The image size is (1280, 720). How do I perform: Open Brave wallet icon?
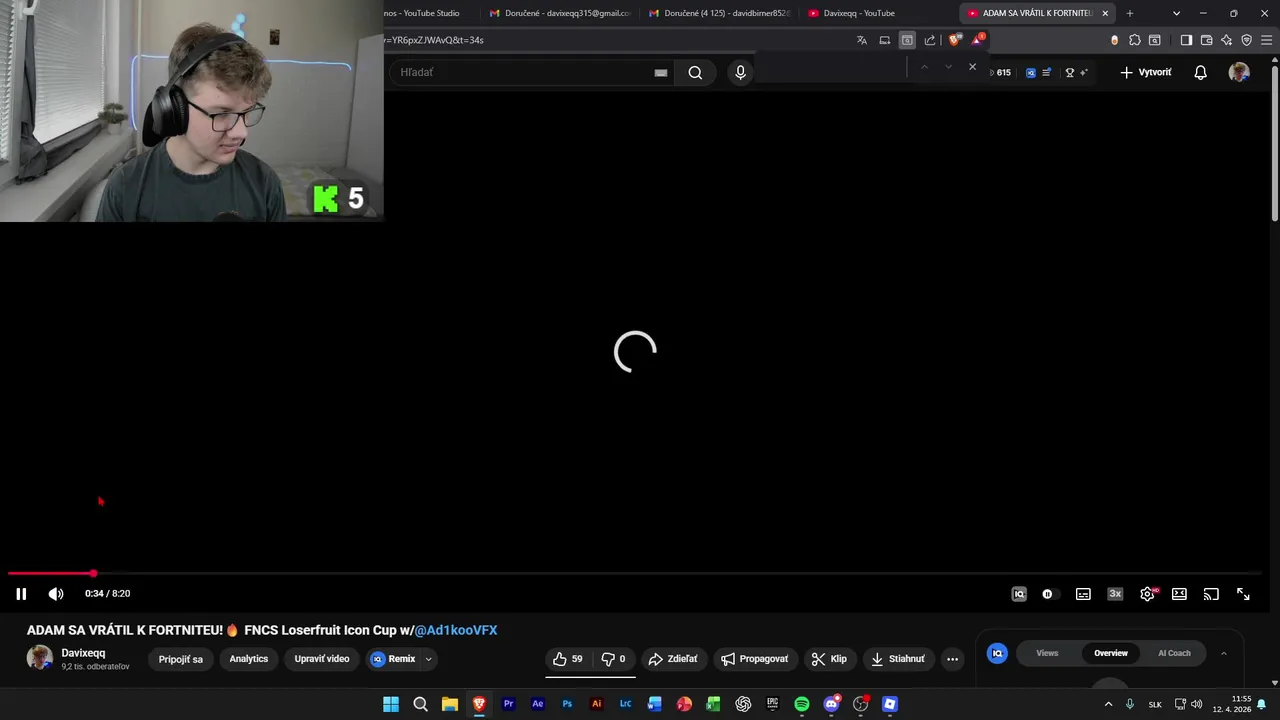pos(1206,40)
